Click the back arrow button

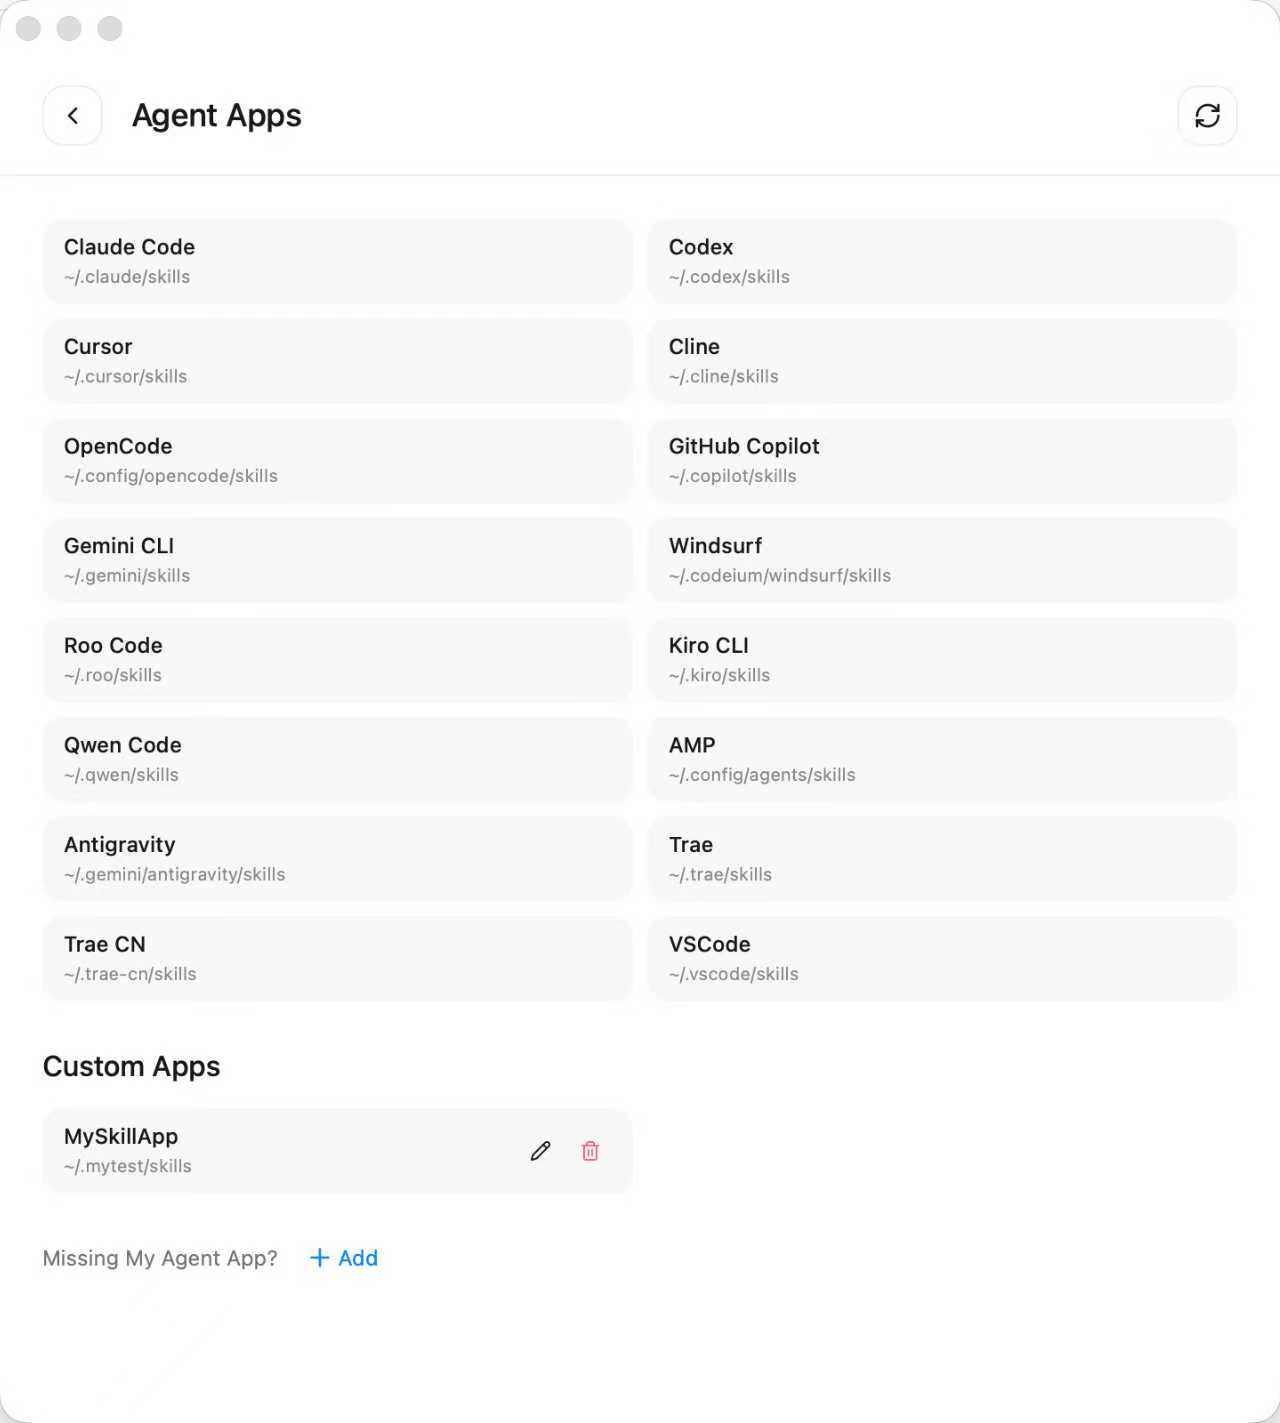click(x=72, y=116)
